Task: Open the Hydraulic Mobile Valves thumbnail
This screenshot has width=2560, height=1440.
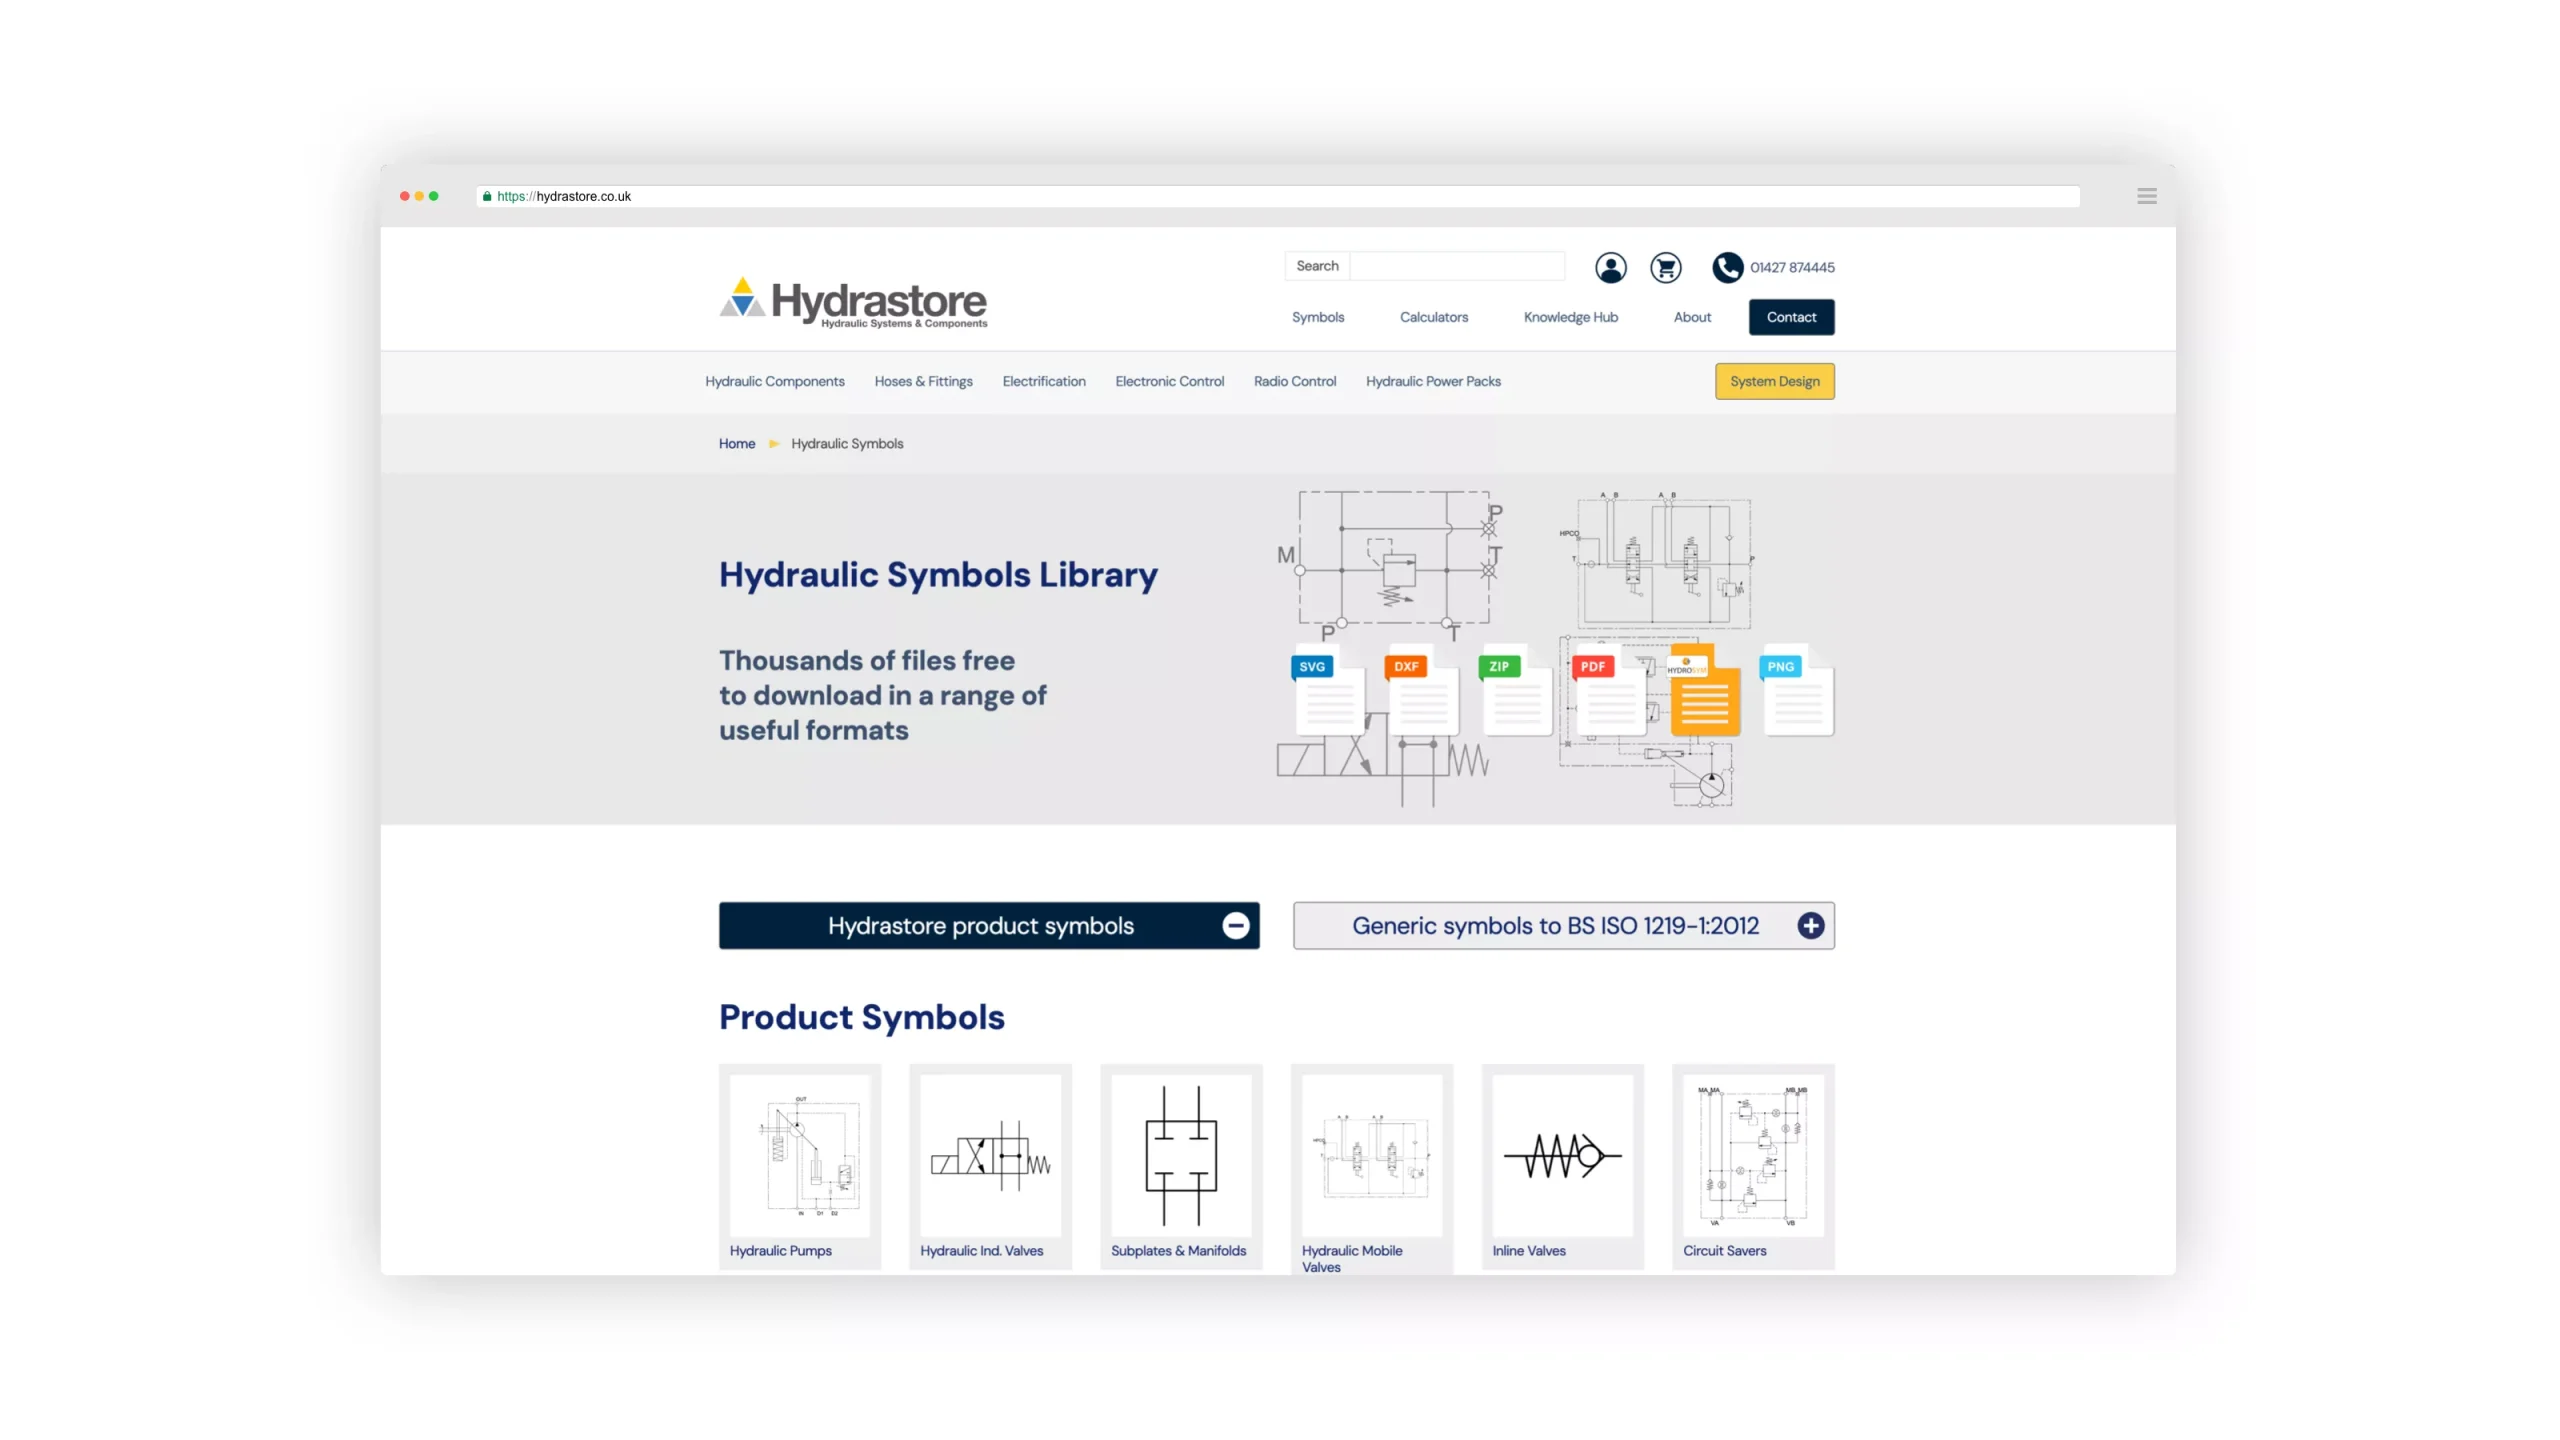Action: pyautogui.click(x=1371, y=1155)
